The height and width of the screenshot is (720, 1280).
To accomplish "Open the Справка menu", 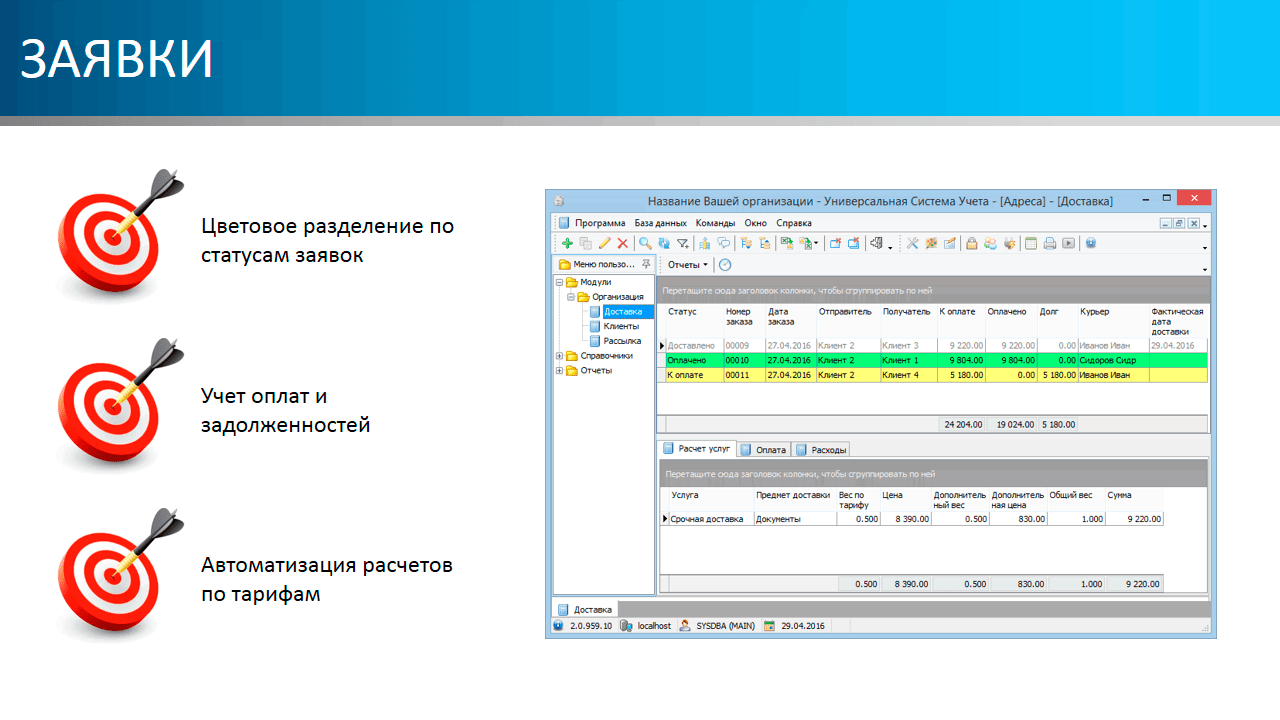I will [794, 223].
